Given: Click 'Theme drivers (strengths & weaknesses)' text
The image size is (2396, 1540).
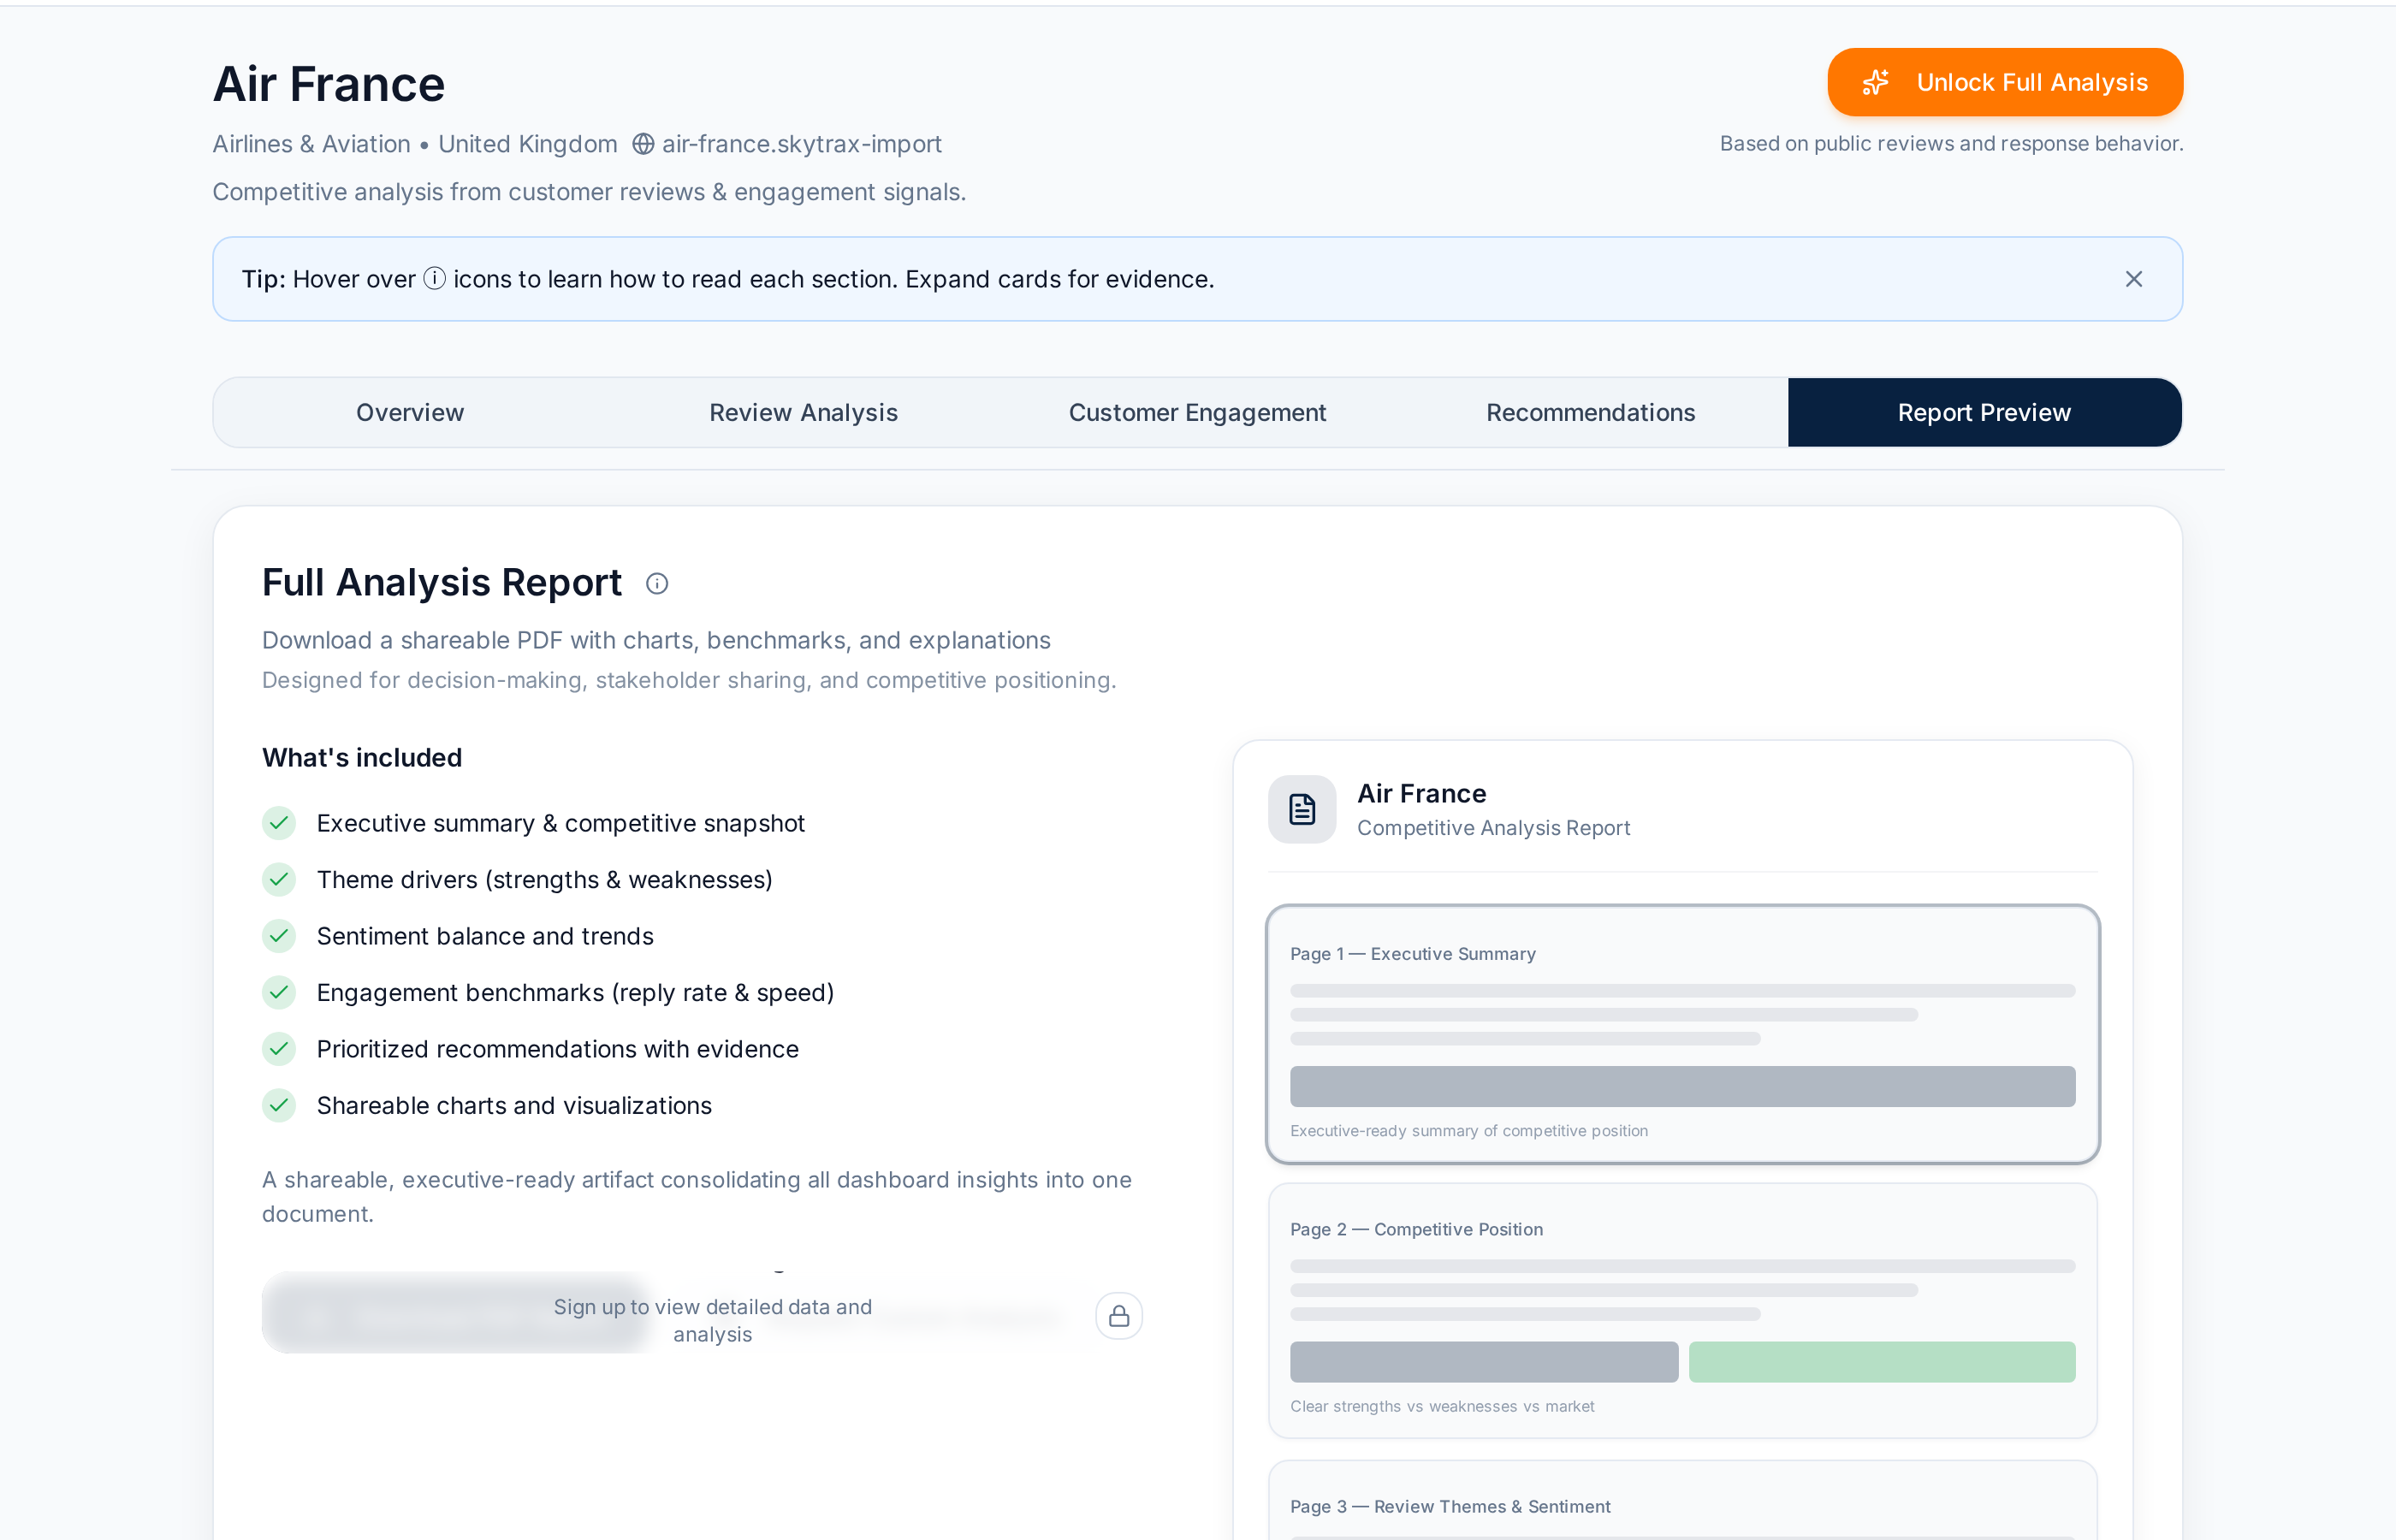Looking at the screenshot, I should click(544, 879).
